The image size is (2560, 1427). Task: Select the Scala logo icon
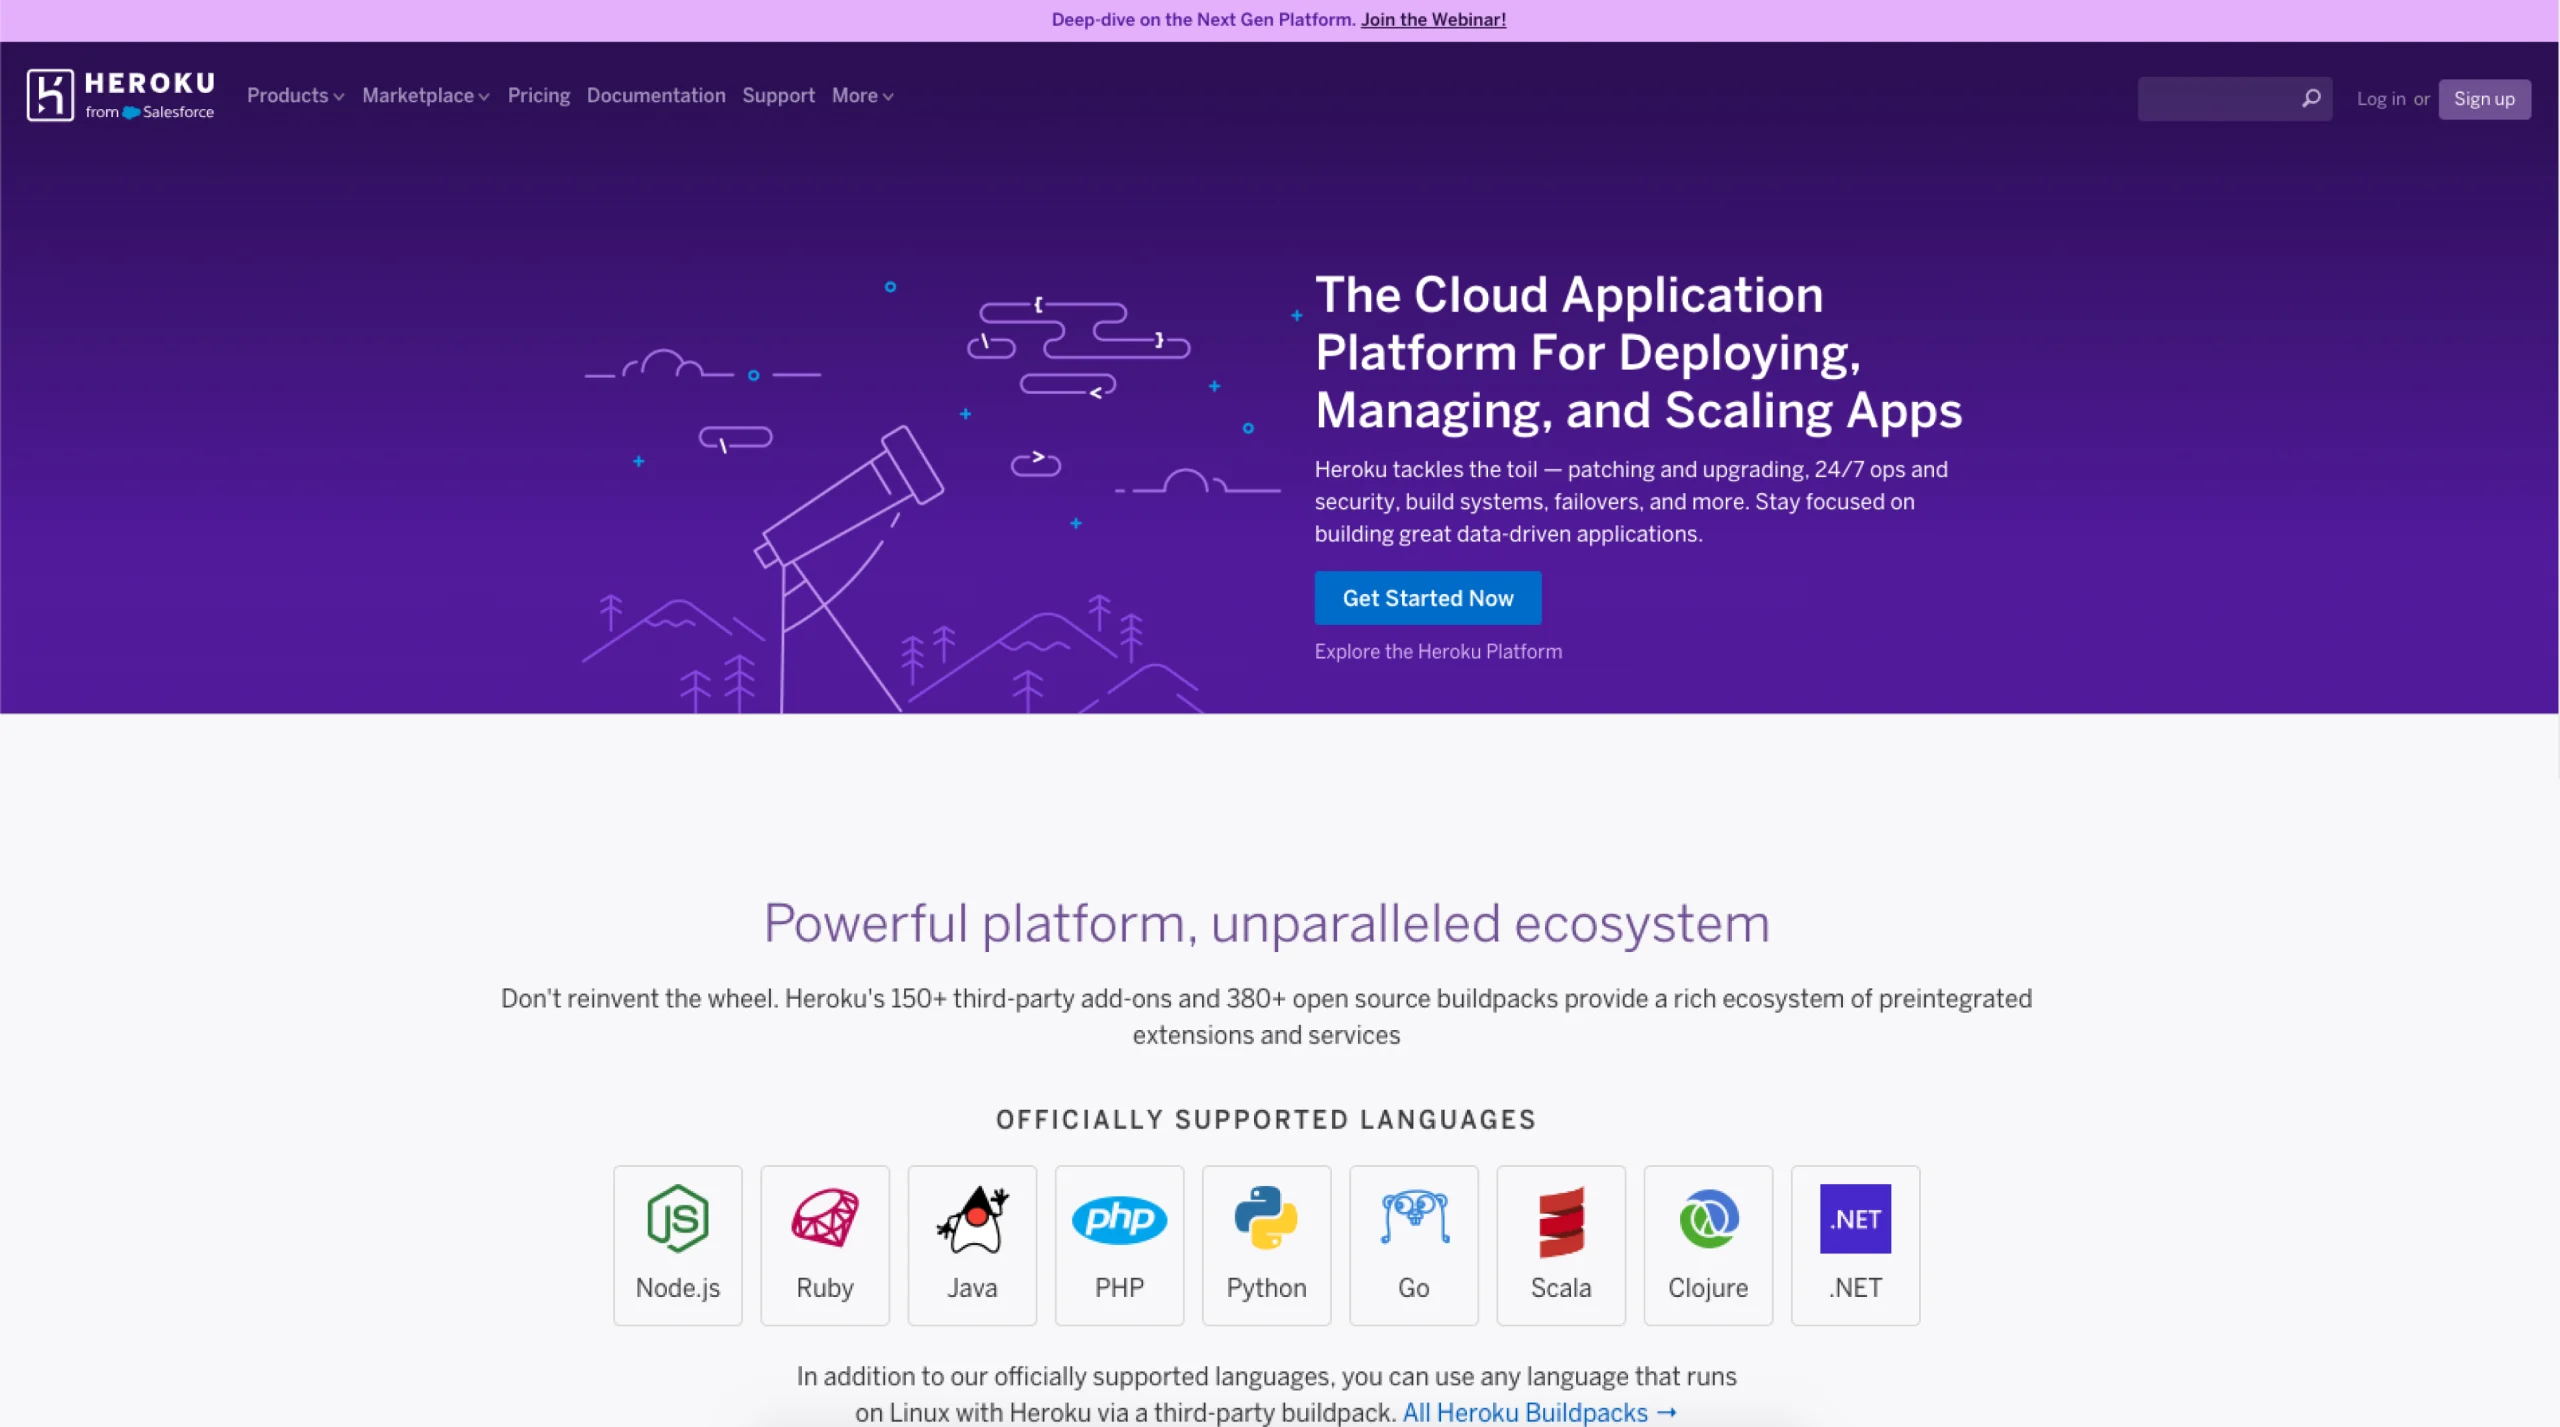click(x=1561, y=1221)
